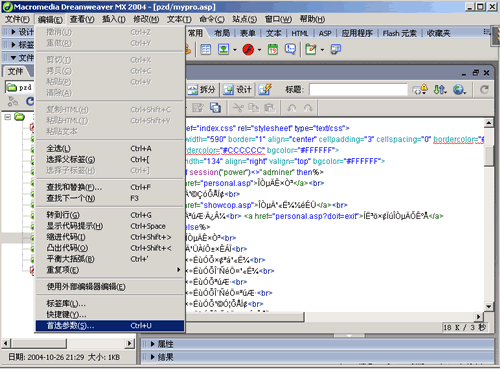Click the red Flash media icon
Viewport: 500px width, 369px height.
[x=248, y=50]
